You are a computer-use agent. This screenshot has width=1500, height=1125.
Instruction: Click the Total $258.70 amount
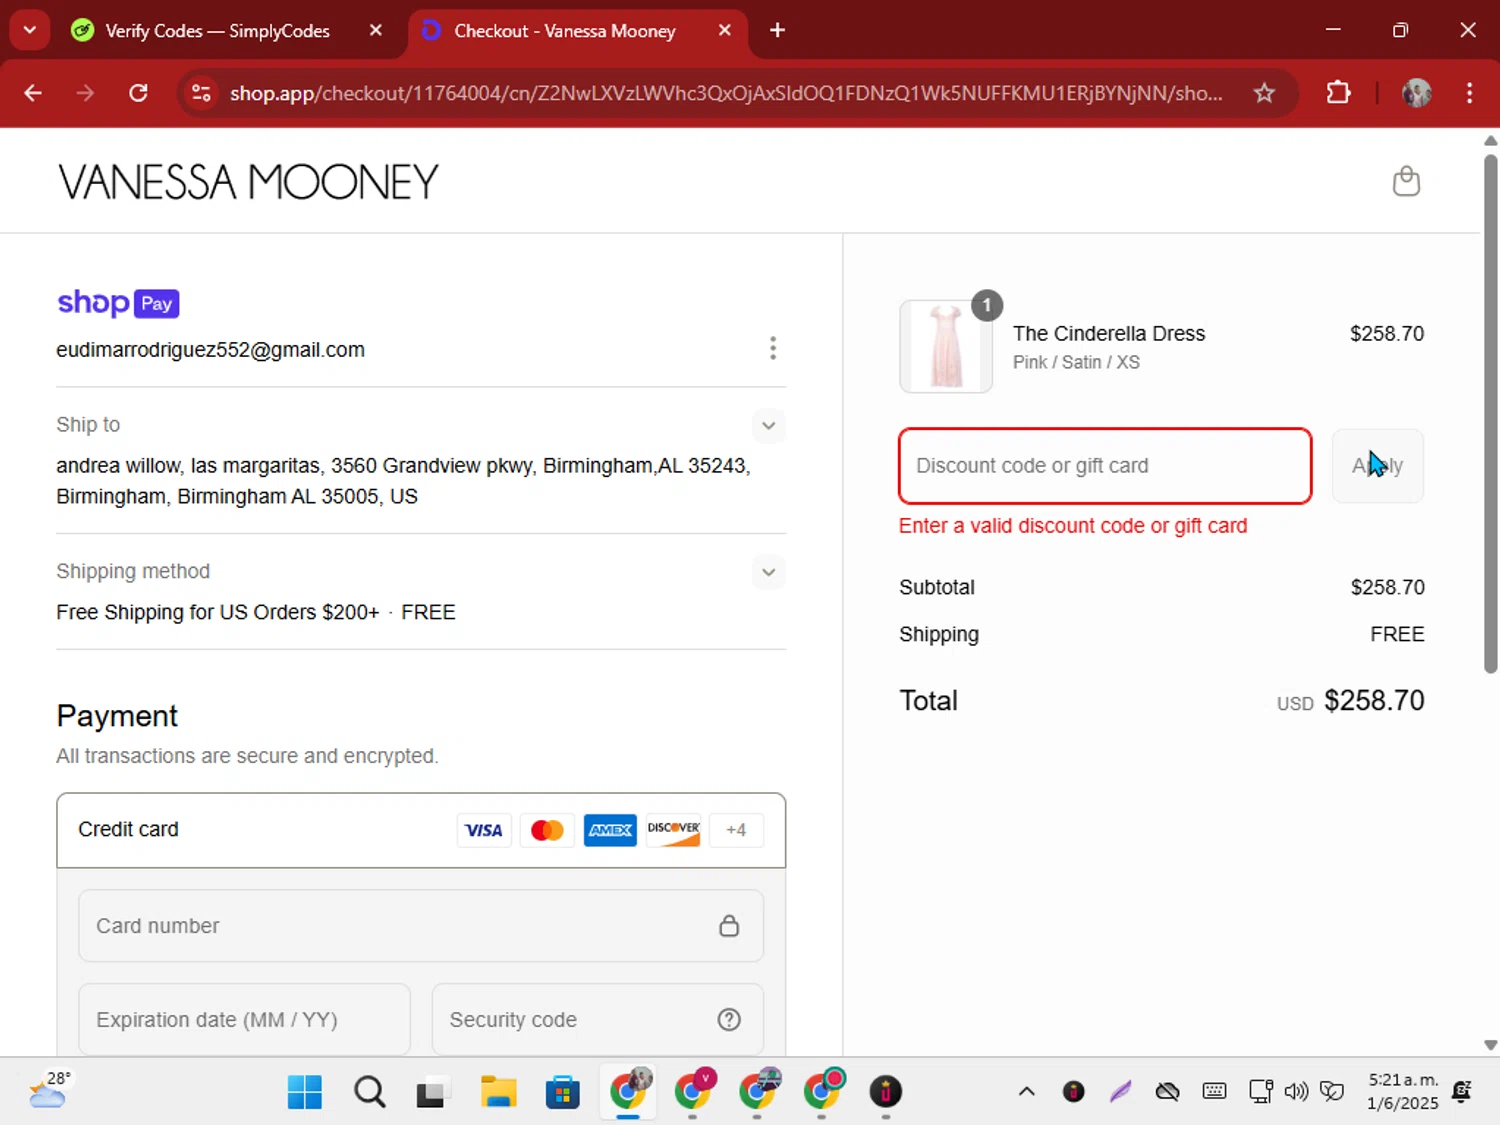pos(1374,700)
